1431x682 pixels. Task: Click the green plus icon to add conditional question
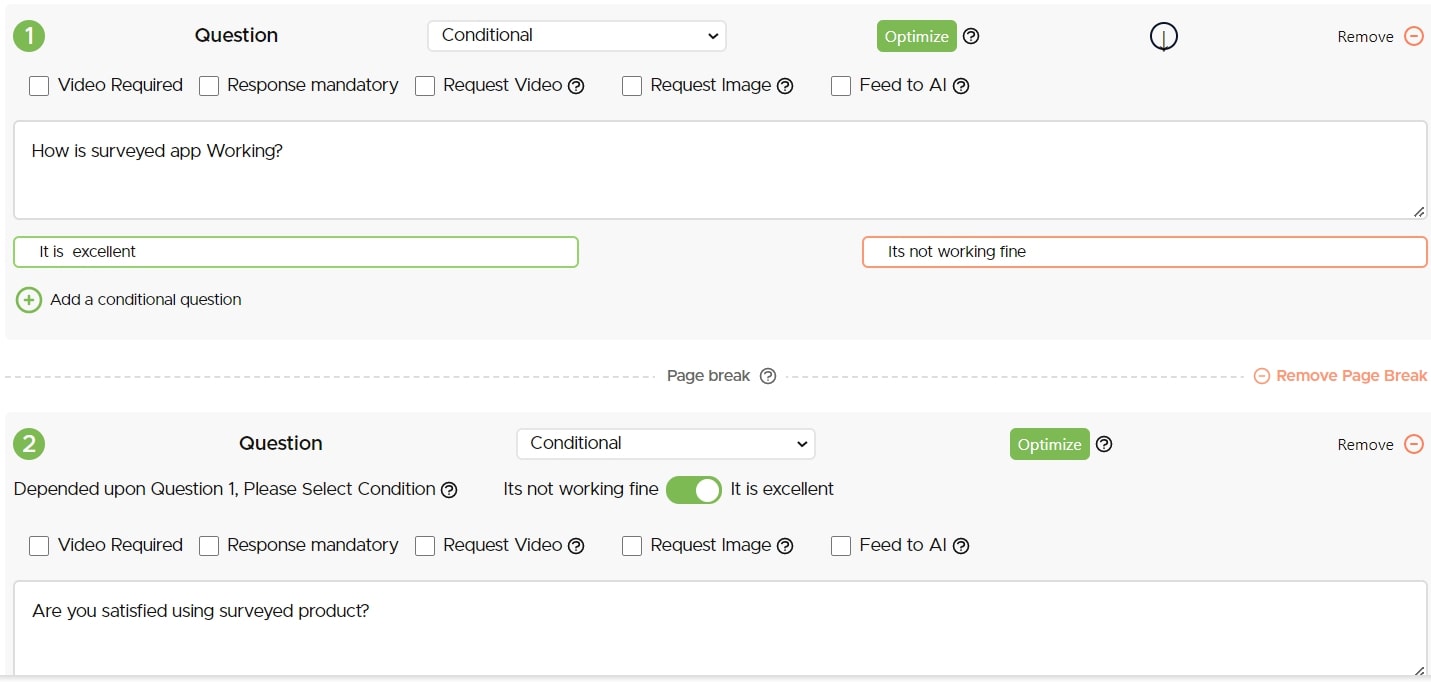point(29,300)
